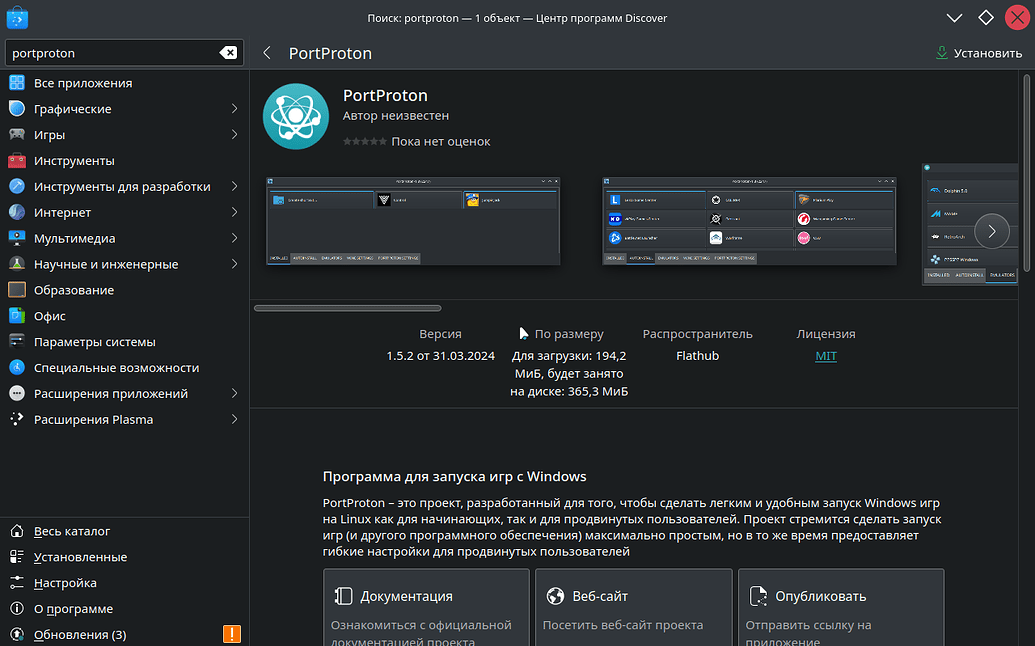Clear the portproton search text

tap(228, 53)
